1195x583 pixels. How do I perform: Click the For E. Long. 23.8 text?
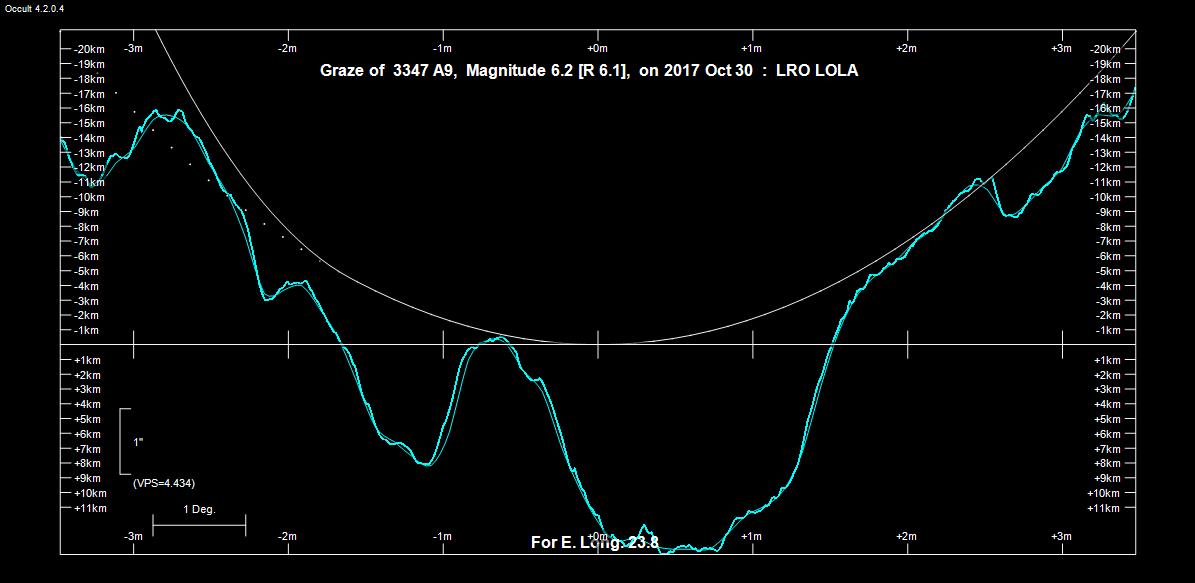coord(594,542)
